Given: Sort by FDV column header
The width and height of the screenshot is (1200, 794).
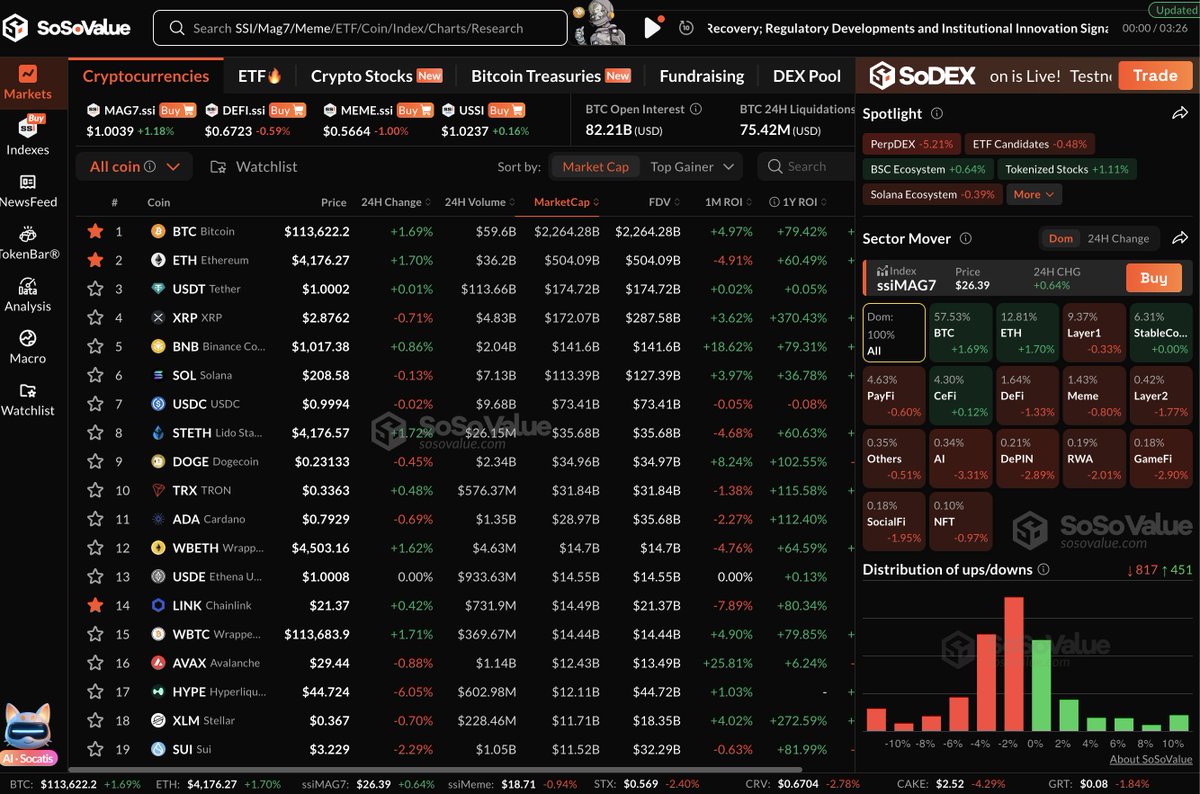Looking at the screenshot, I should (664, 202).
